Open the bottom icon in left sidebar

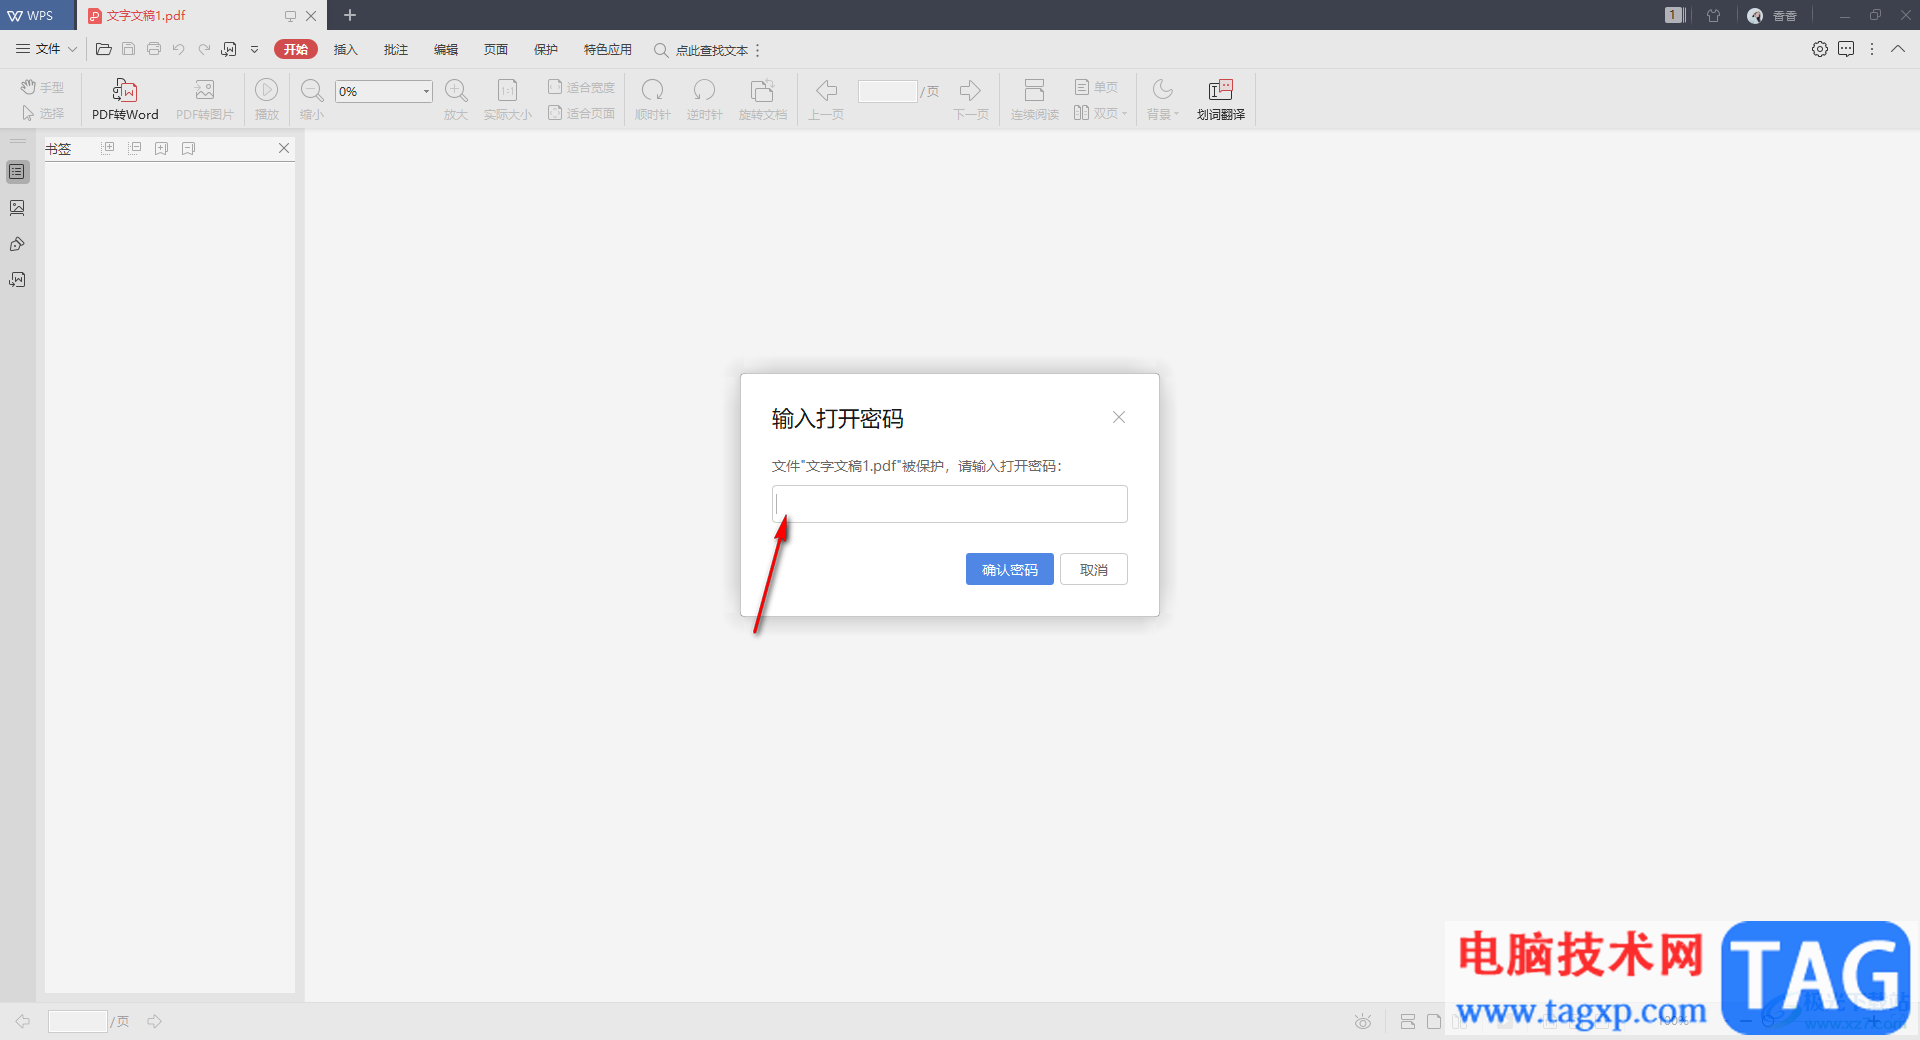pyautogui.click(x=17, y=280)
